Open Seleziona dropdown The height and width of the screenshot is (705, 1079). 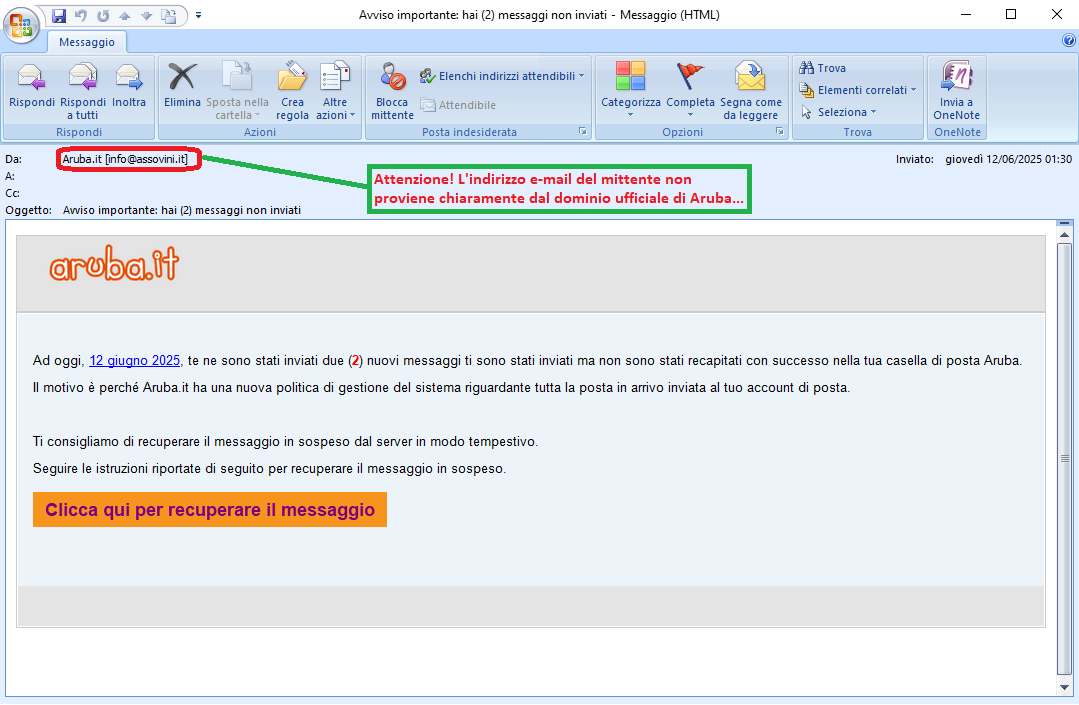838,112
